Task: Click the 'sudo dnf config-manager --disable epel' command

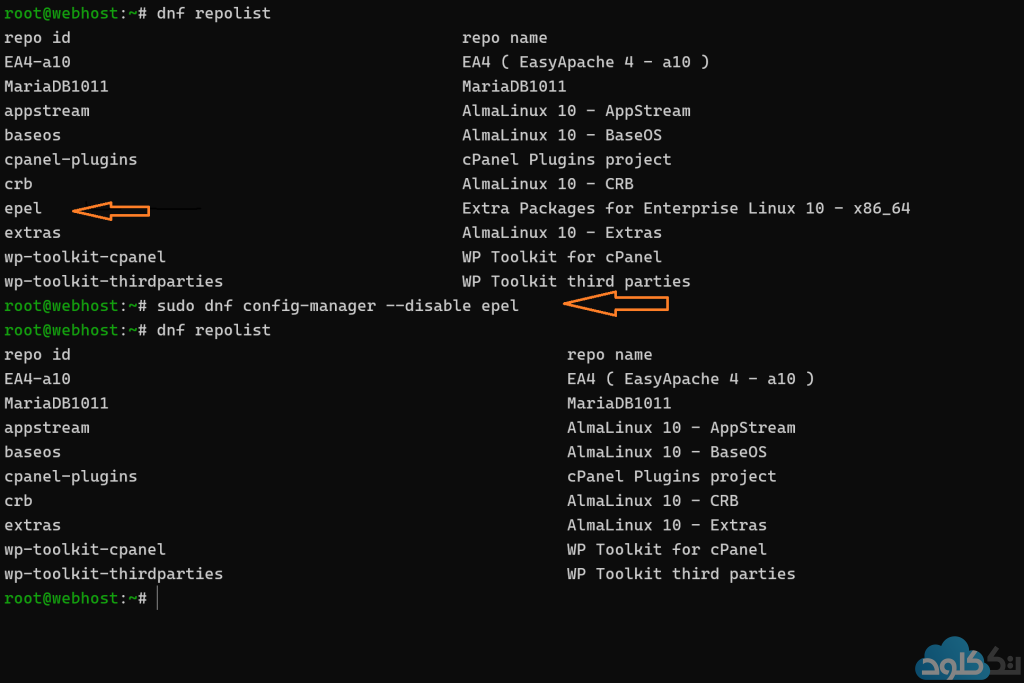Action: click(338, 306)
